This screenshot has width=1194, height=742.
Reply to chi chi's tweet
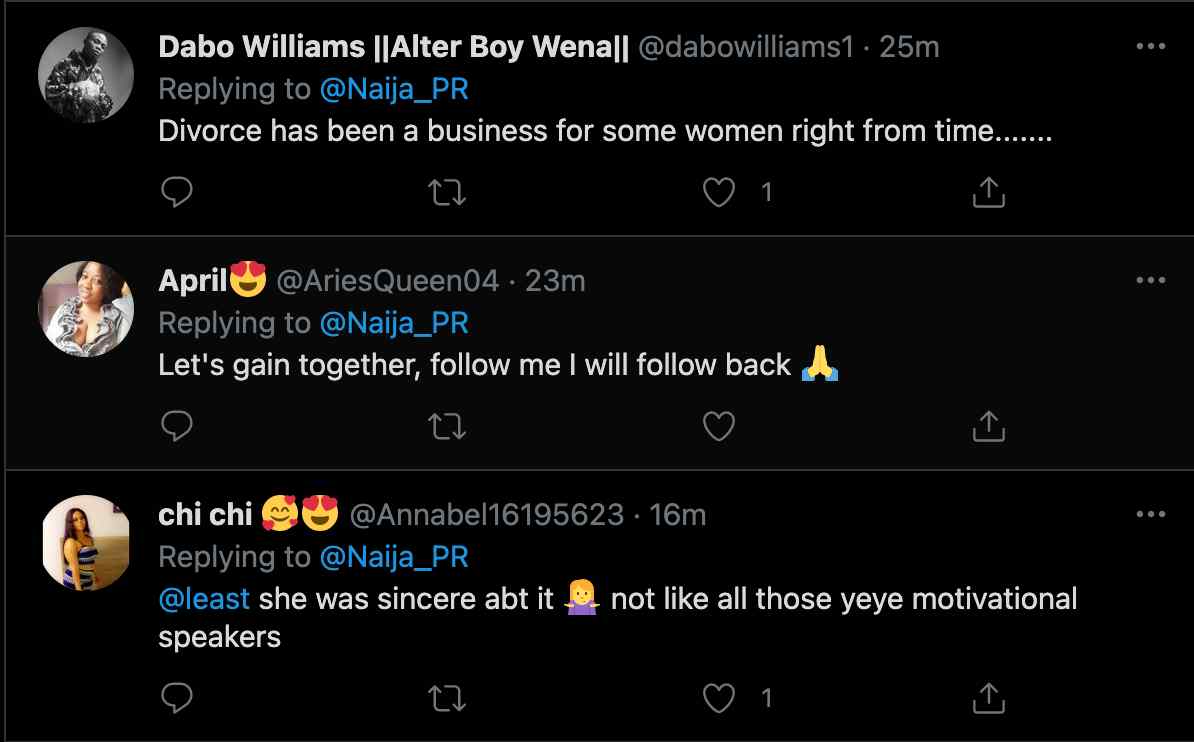pos(177,698)
